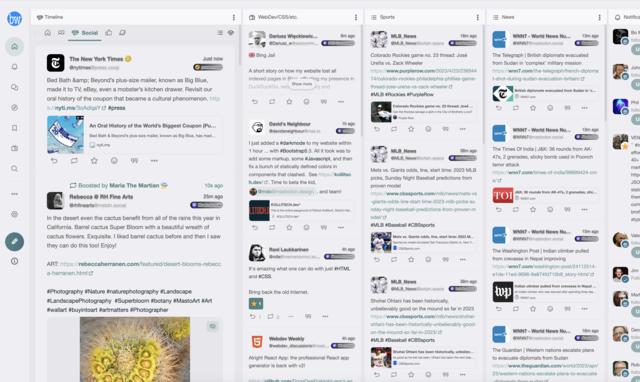Viewport: 640px width, 382px height.
Task: Switch to the house icon timeline tab
Action: [x=48, y=33]
